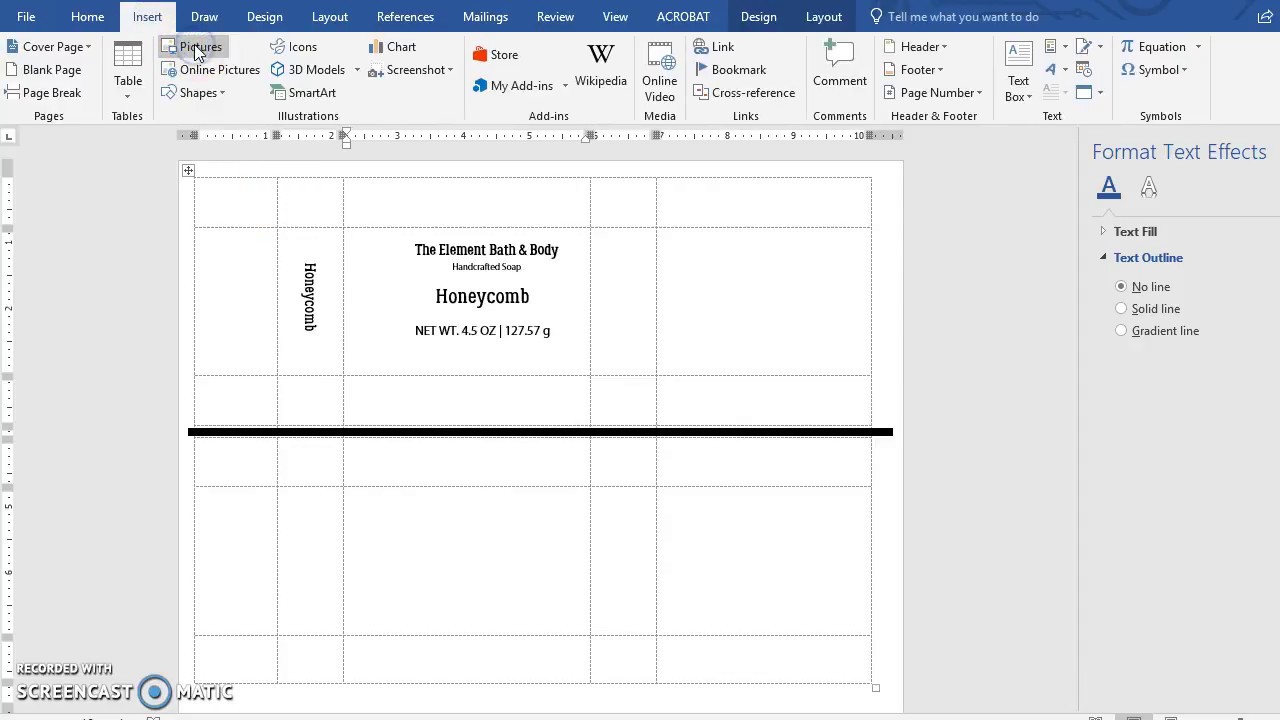Screen dimensions: 1280x720
Task: Open the Symbol gallery
Action: point(1154,70)
